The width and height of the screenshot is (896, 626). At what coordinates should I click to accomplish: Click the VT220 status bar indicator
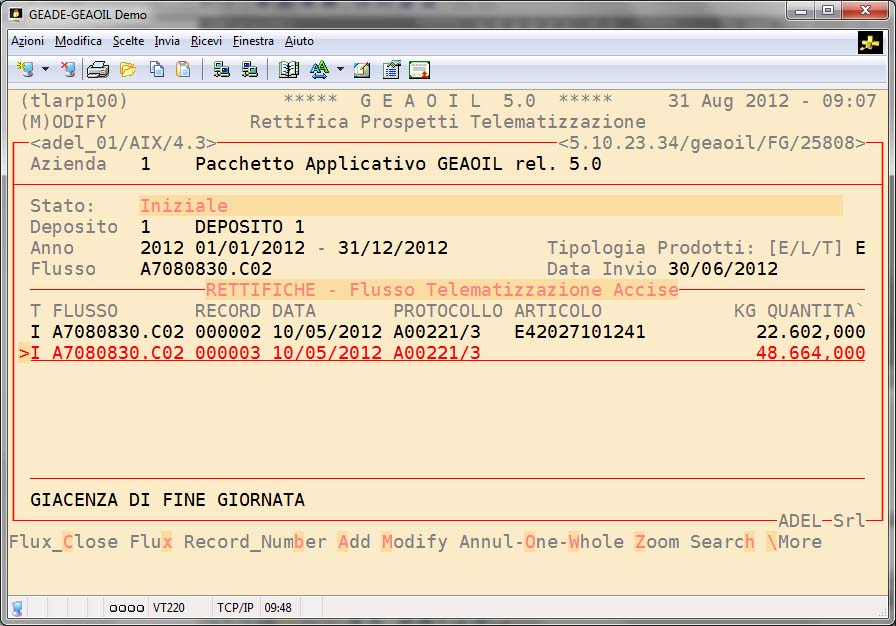point(167,607)
